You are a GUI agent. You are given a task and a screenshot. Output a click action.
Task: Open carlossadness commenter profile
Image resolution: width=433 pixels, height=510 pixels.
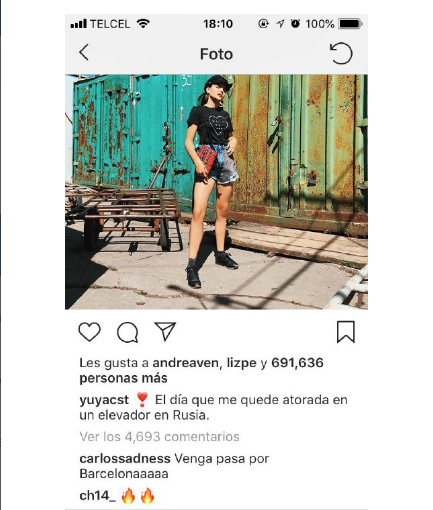click(125, 459)
